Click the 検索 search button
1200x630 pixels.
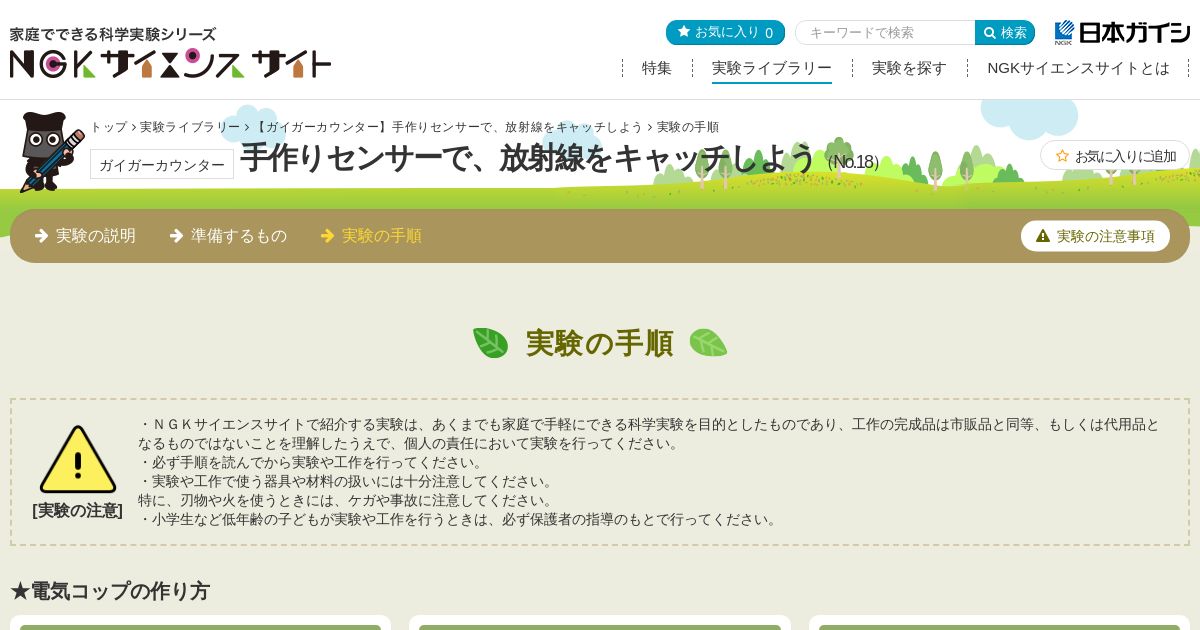point(1005,32)
